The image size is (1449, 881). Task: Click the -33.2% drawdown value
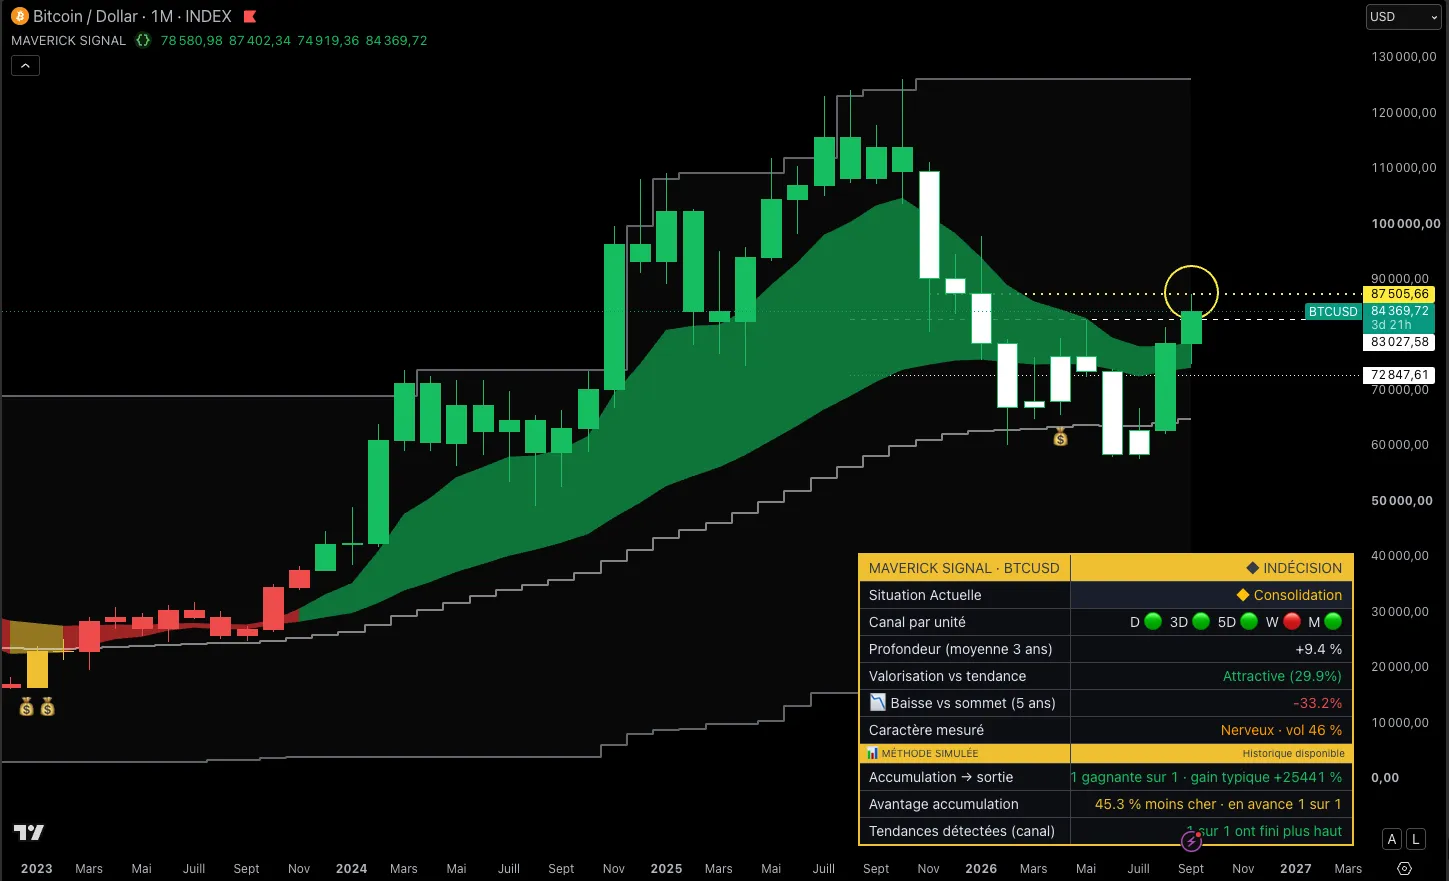(1318, 703)
